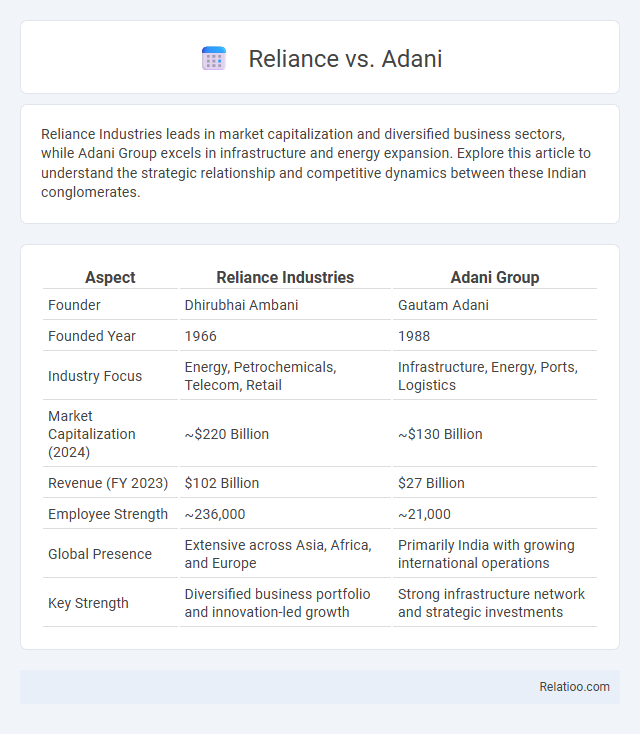Click 'Extensive across Asia, Africa, and Europe'
This screenshot has height=734, width=640.
coord(278,554)
